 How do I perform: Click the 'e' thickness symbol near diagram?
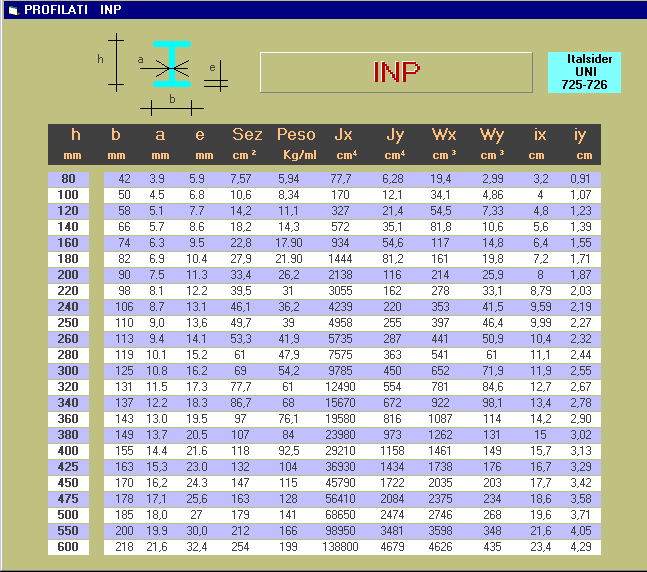click(211, 67)
